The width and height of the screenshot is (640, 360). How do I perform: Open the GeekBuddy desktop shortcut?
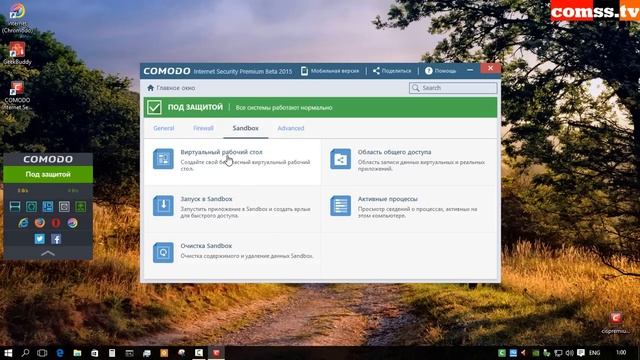[17, 53]
